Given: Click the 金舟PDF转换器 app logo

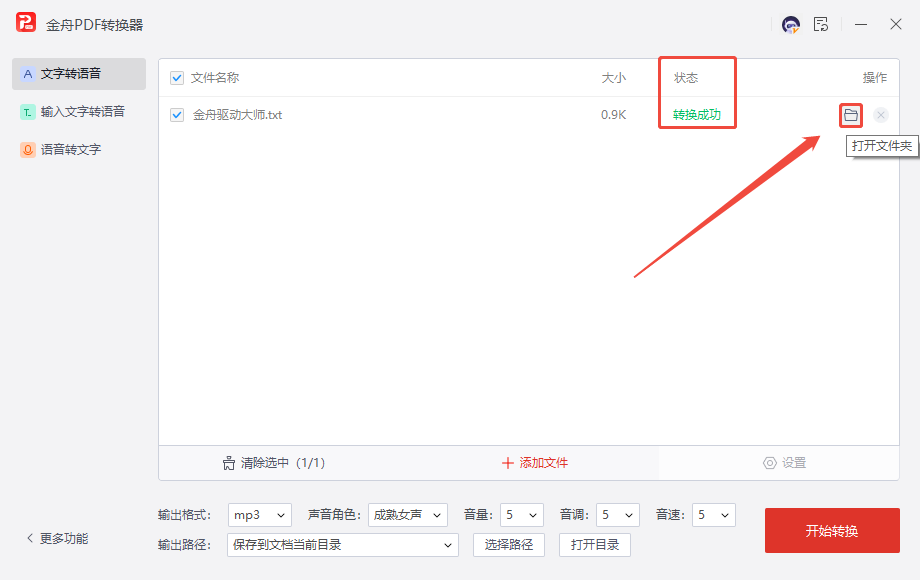Looking at the screenshot, I should click(x=26, y=23).
